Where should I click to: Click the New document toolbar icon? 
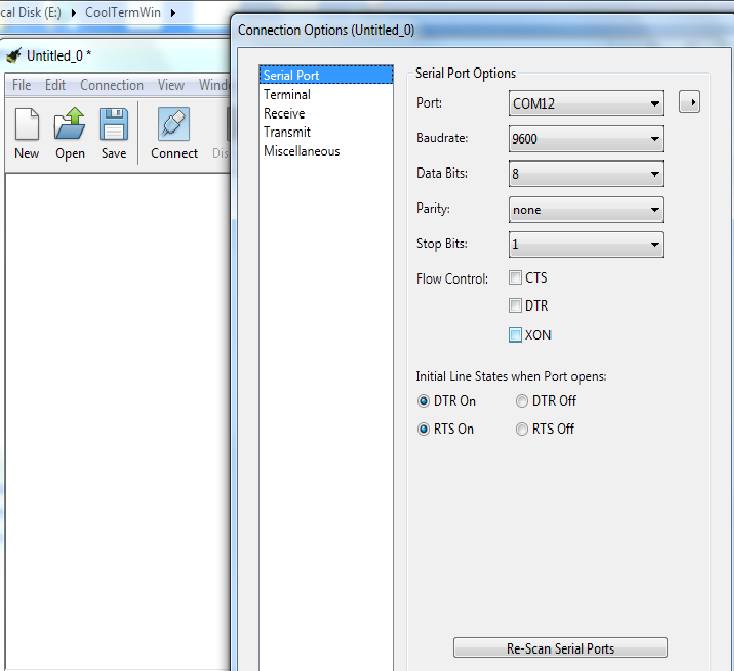27,125
